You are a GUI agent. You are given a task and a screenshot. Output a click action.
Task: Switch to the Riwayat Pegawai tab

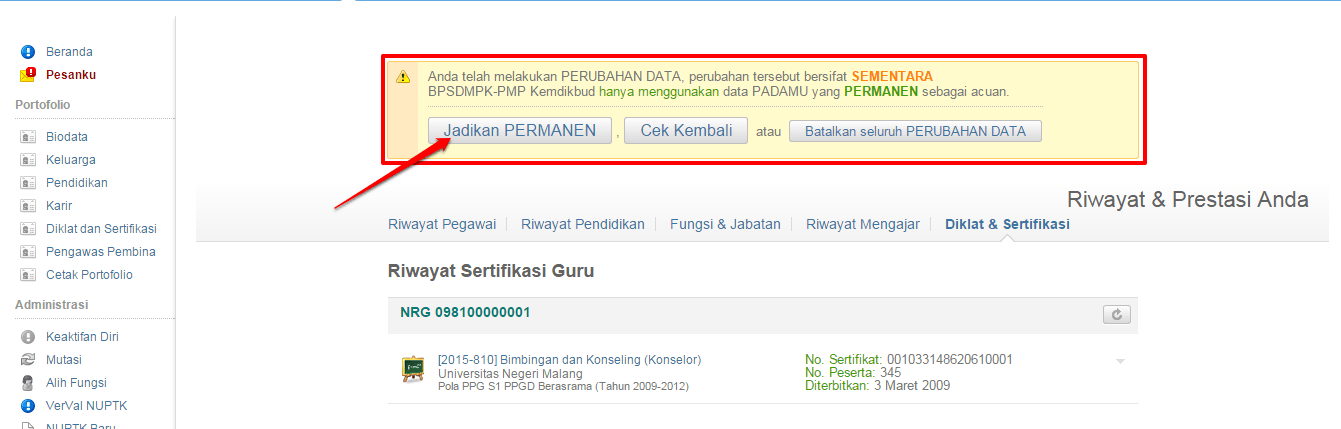(x=442, y=224)
